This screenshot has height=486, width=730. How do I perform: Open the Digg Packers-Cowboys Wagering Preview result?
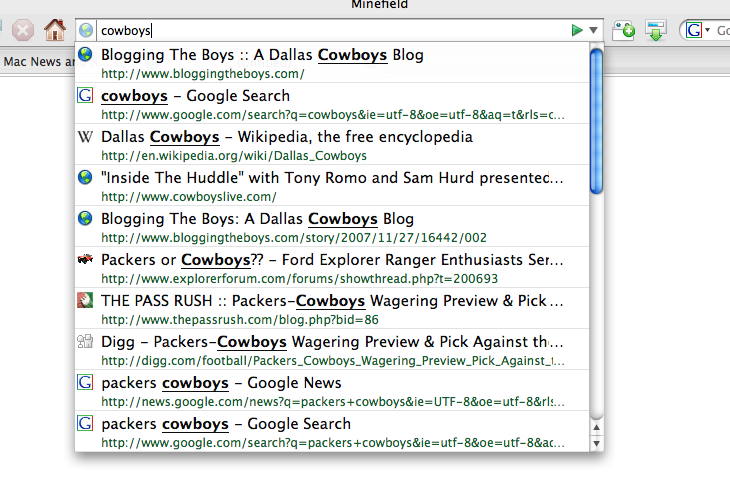332,349
